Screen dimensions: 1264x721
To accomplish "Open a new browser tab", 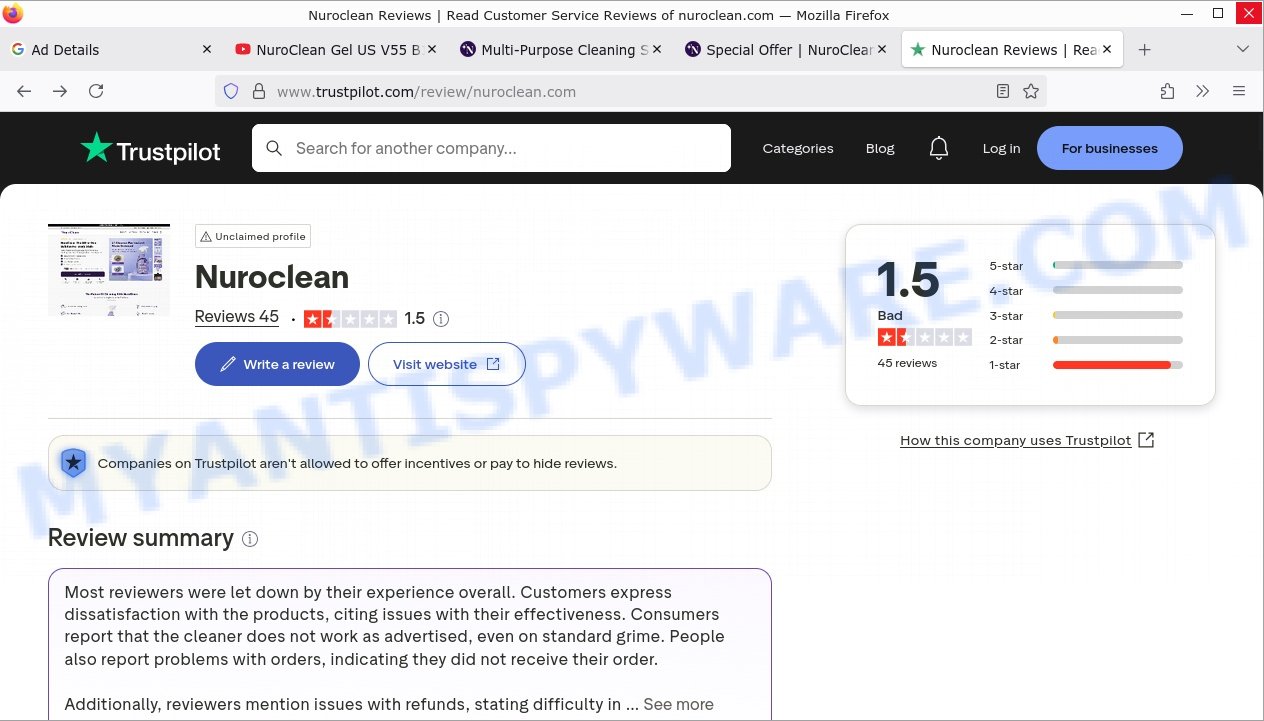I will point(1145,50).
